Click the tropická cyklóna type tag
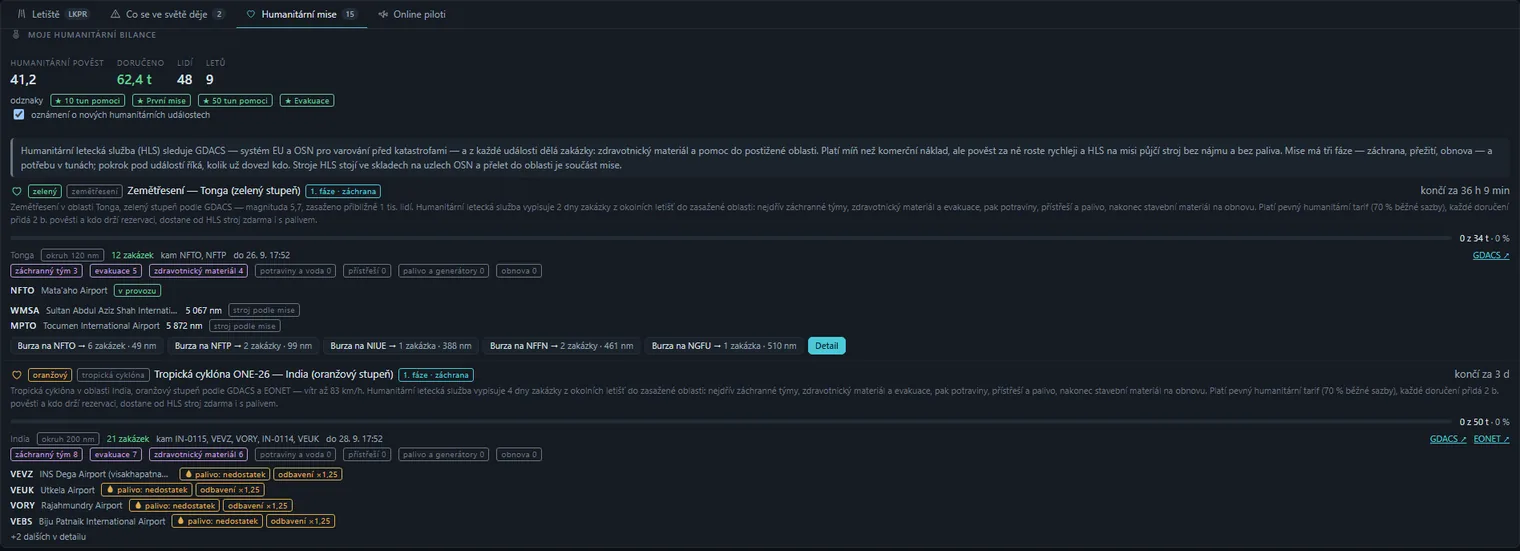 coord(113,375)
